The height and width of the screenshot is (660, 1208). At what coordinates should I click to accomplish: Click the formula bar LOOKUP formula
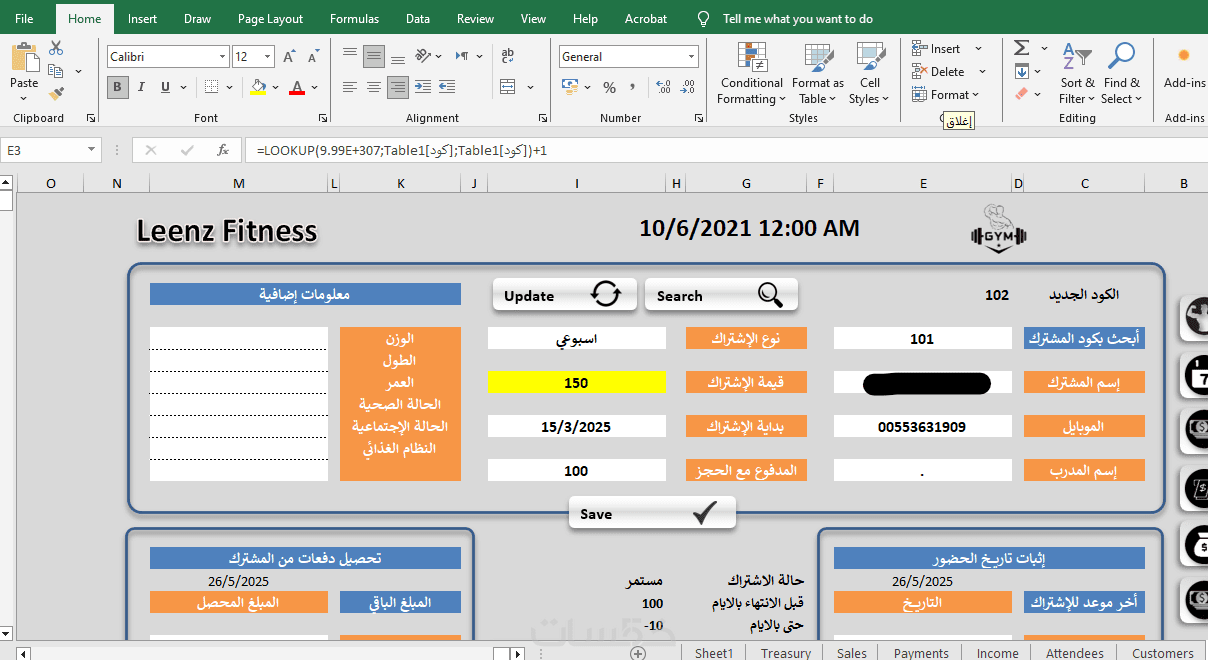point(402,151)
